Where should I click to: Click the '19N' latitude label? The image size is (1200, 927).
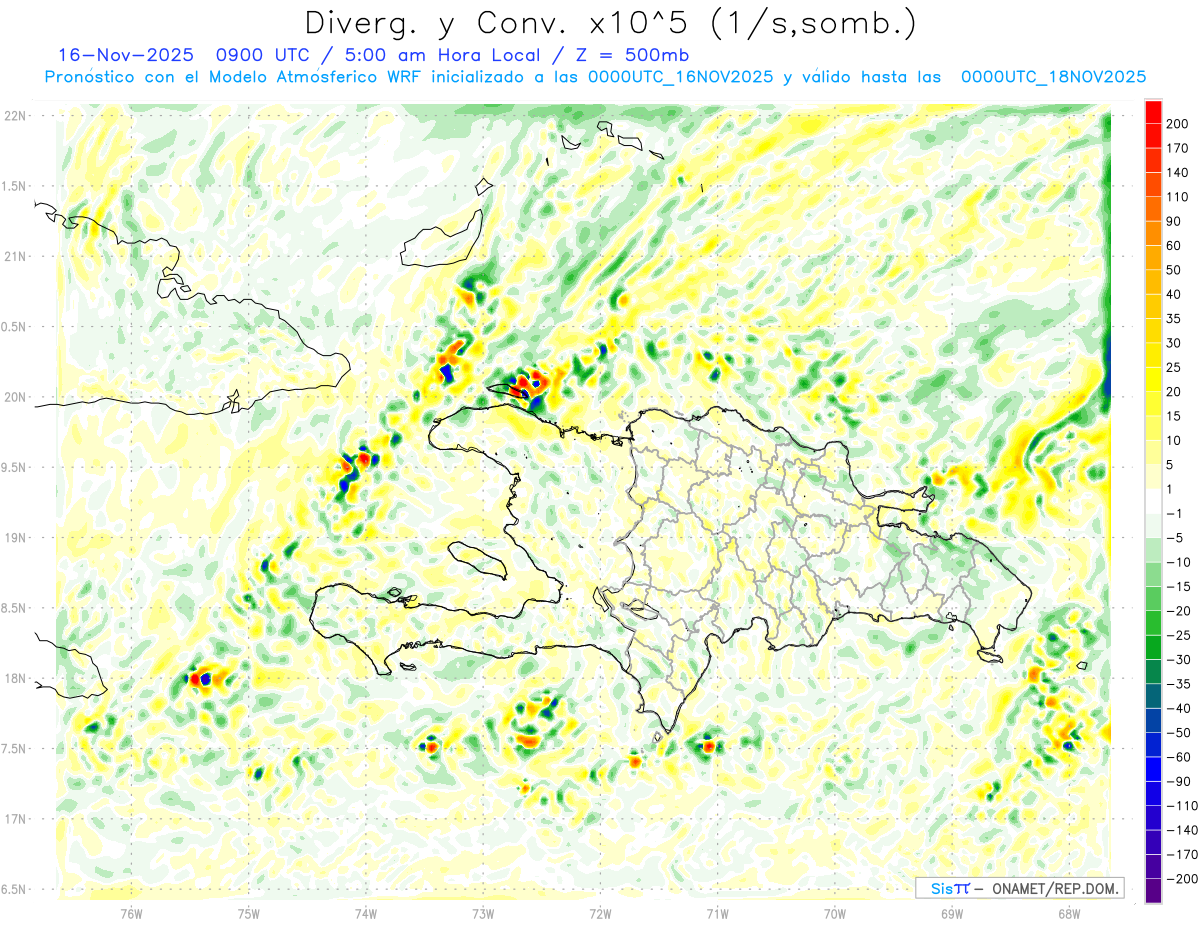[14, 538]
